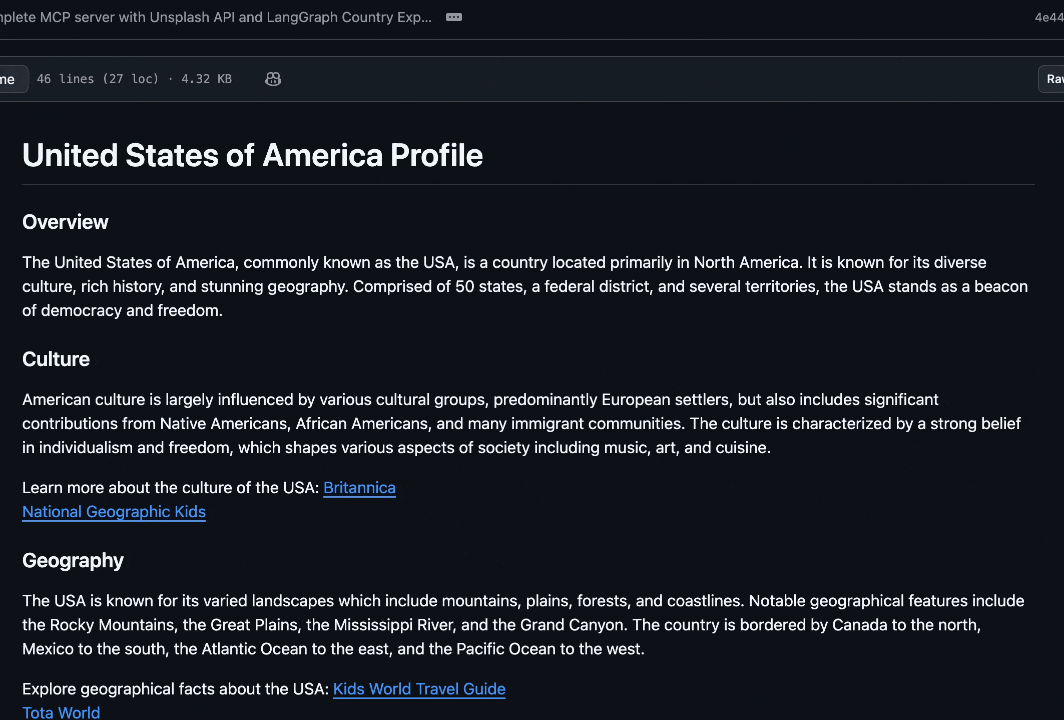Open the Kids World Travel Guide link
Image resolution: width=1064 pixels, height=720 pixels.
point(418,689)
